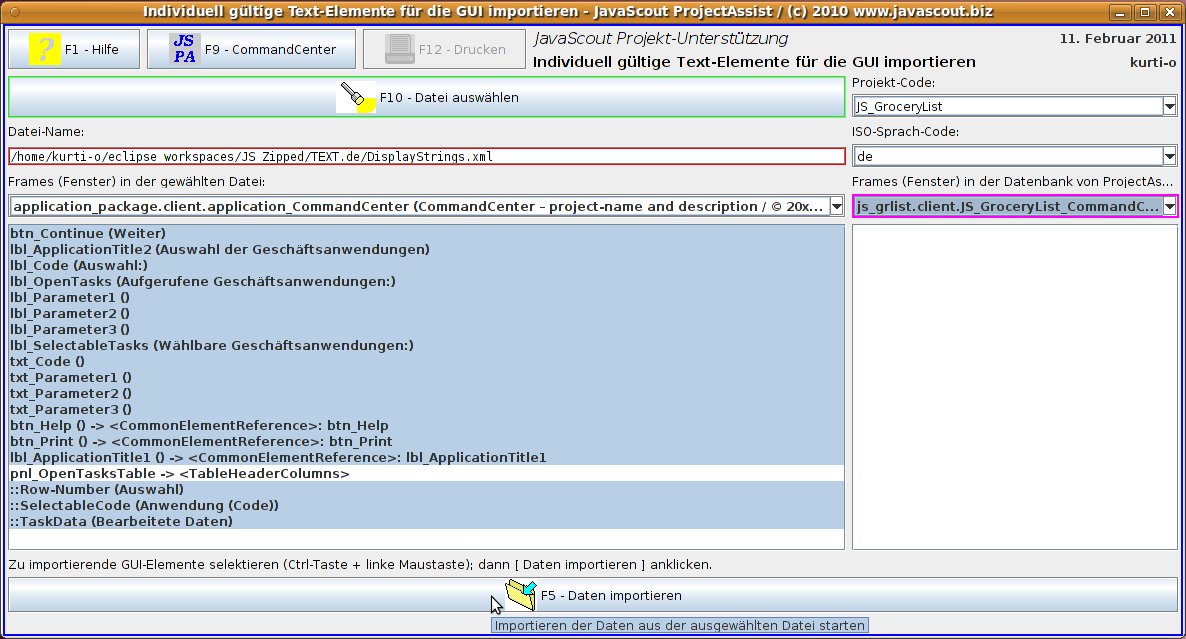This screenshot has height=639, width=1186.
Task: Click the flashlight icon for file selection
Action: (x=355, y=97)
